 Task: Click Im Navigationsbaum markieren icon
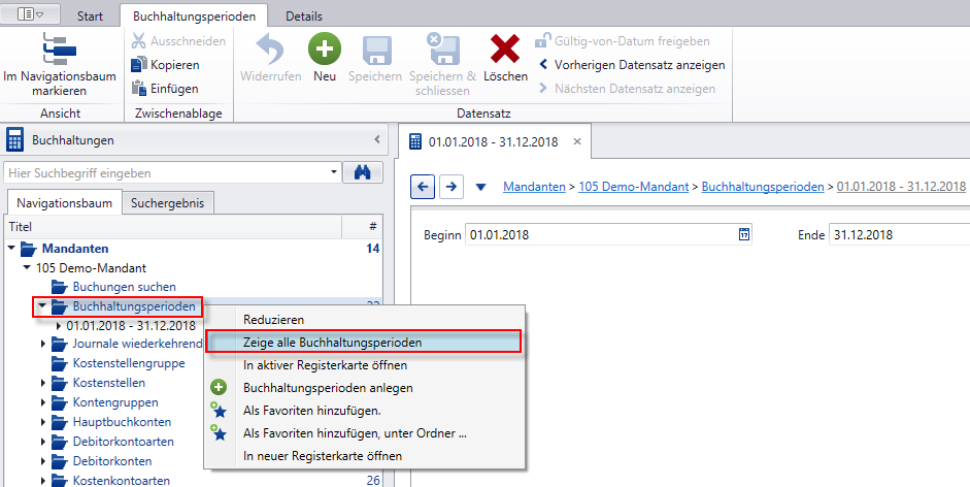point(59,48)
